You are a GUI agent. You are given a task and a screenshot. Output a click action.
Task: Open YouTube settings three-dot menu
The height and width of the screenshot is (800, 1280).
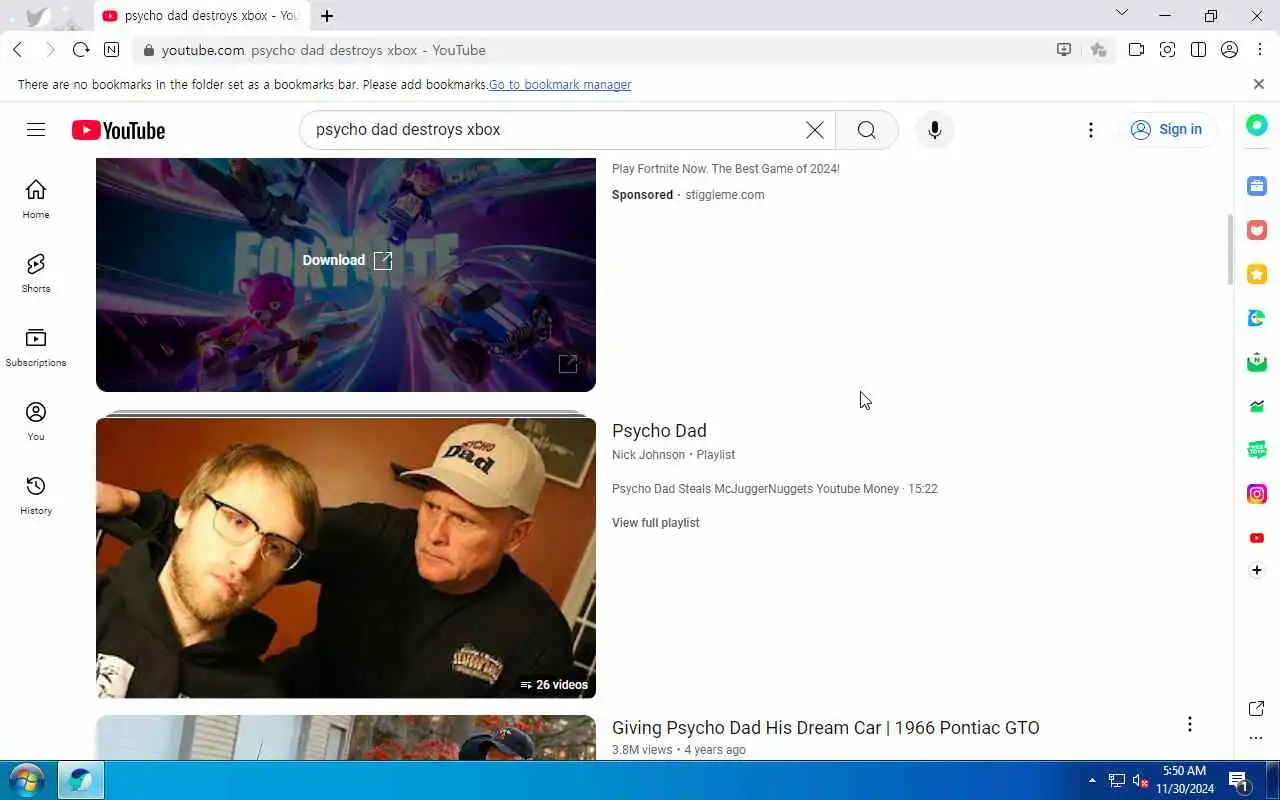(1091, 130)
